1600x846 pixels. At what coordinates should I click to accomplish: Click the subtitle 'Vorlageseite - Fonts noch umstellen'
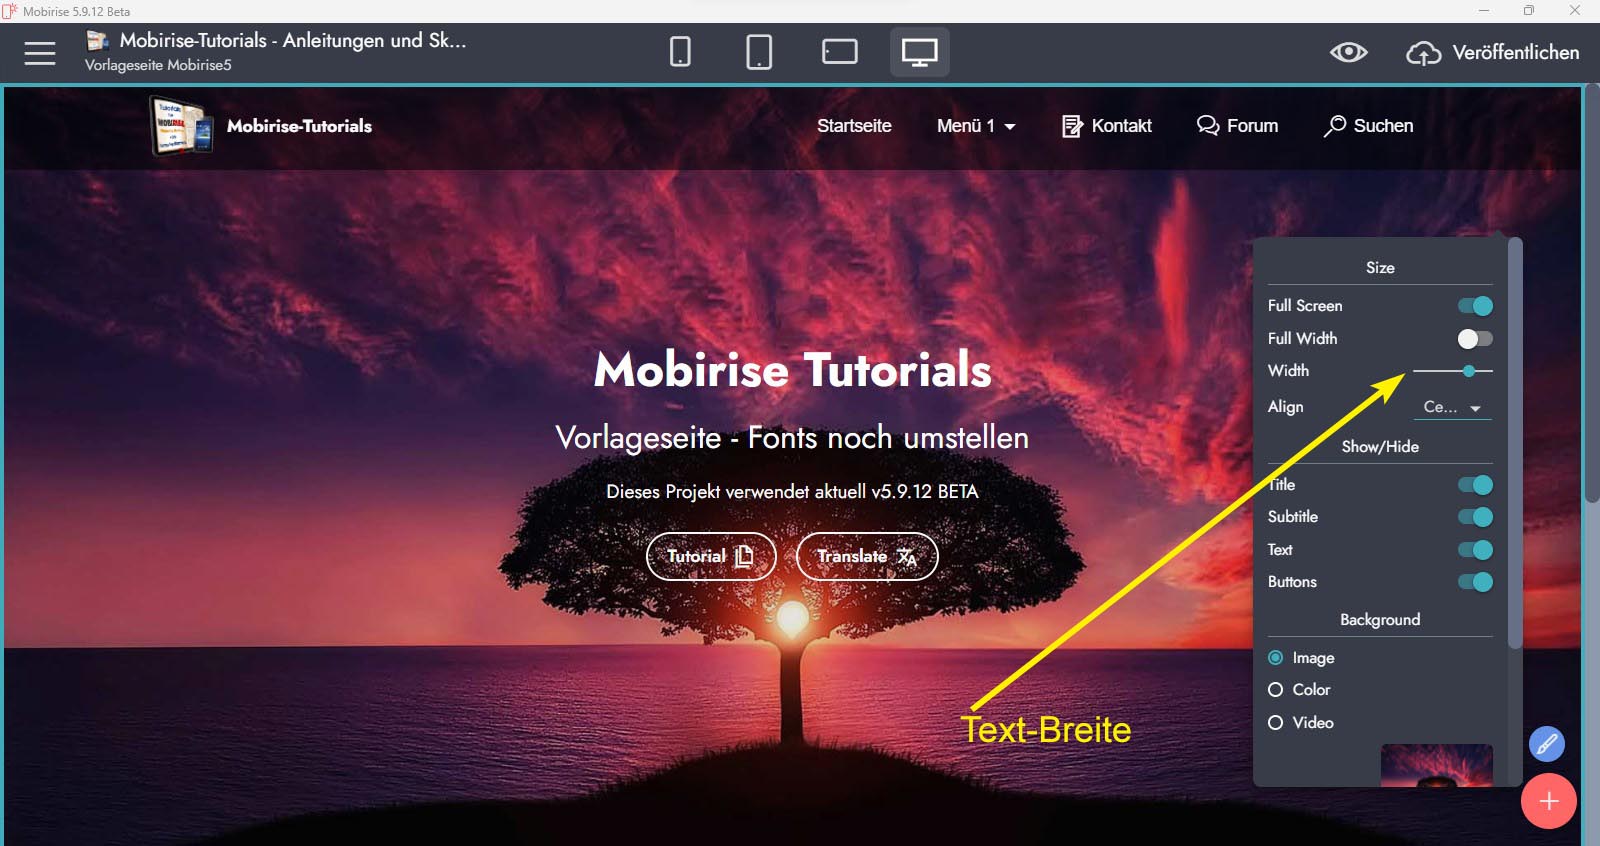tap(792, 438)
